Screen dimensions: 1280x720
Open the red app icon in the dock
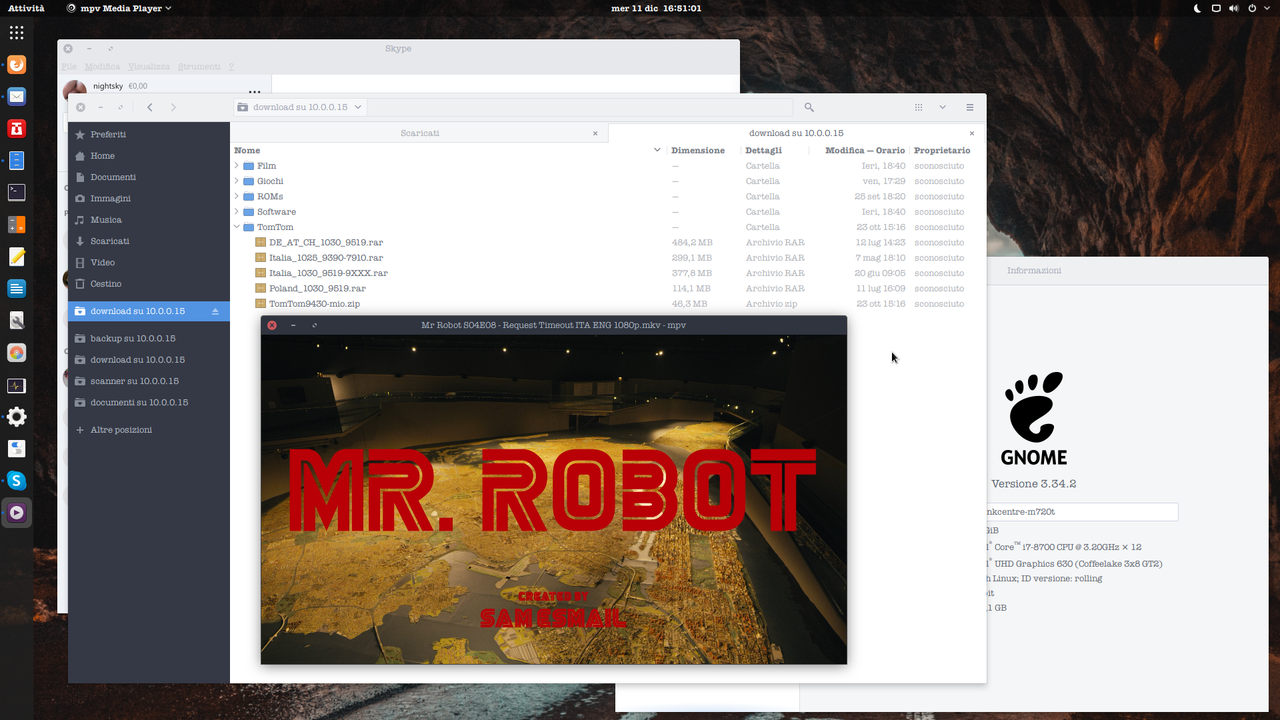[x=16, y=129]
